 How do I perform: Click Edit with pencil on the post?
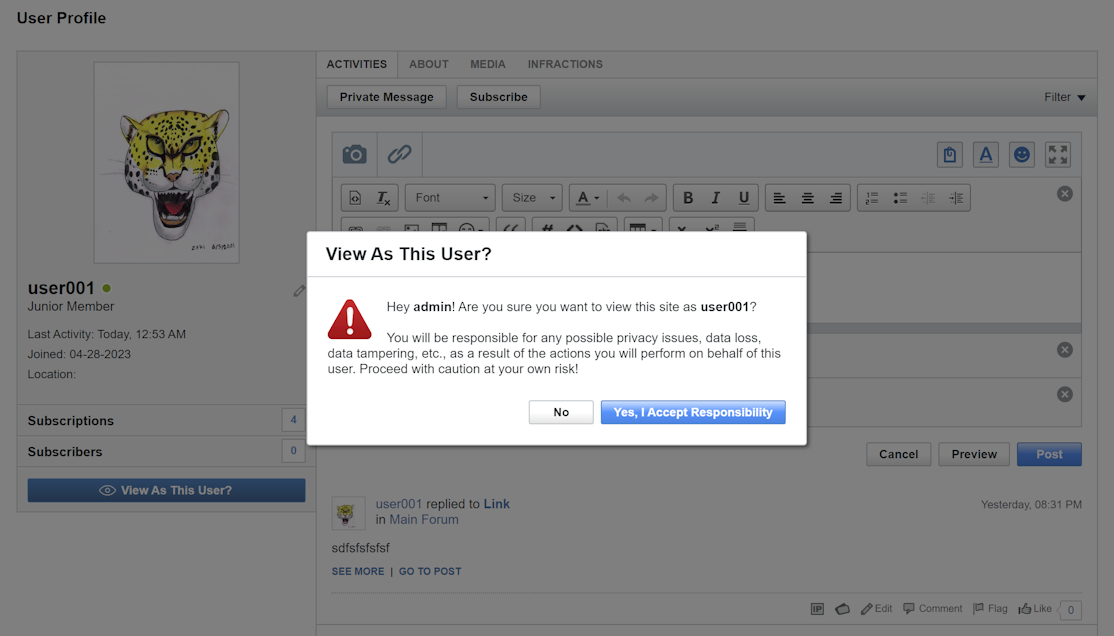(x=876, y=609)
